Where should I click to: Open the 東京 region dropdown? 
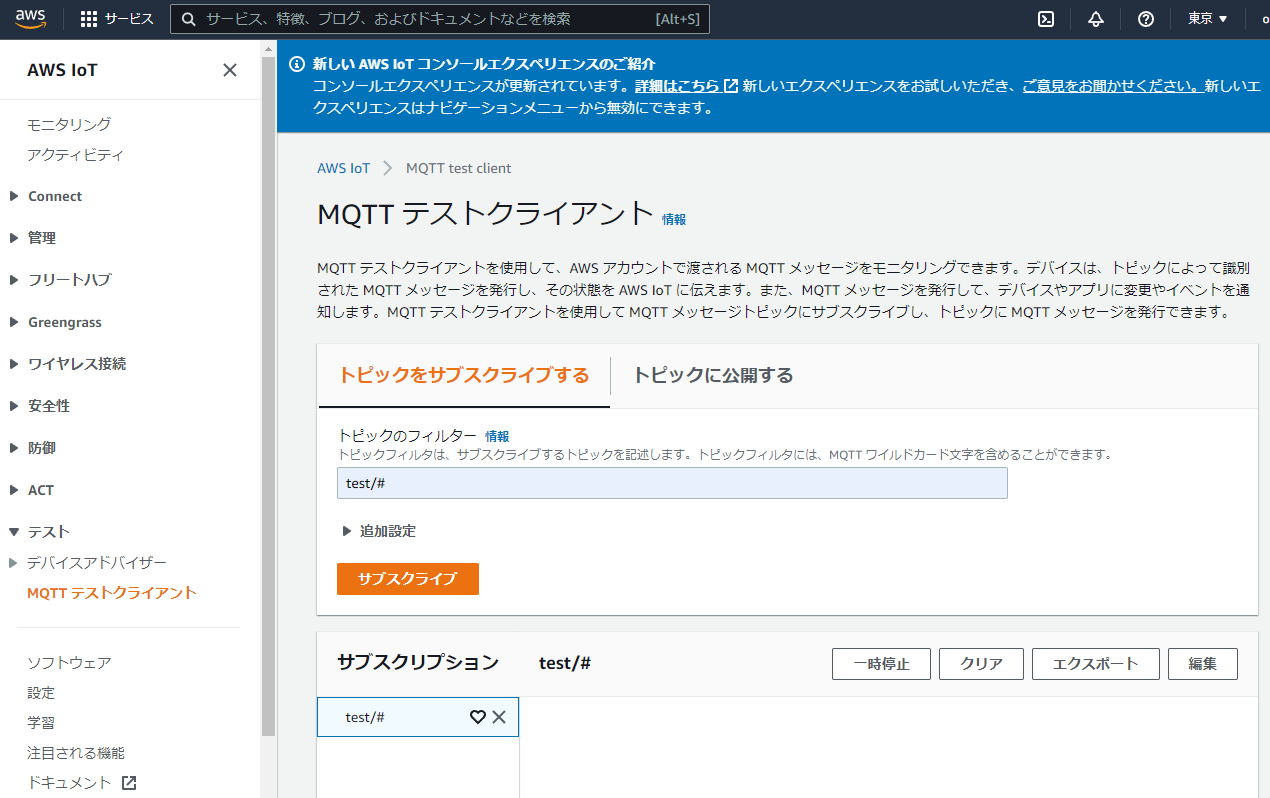1207,19
